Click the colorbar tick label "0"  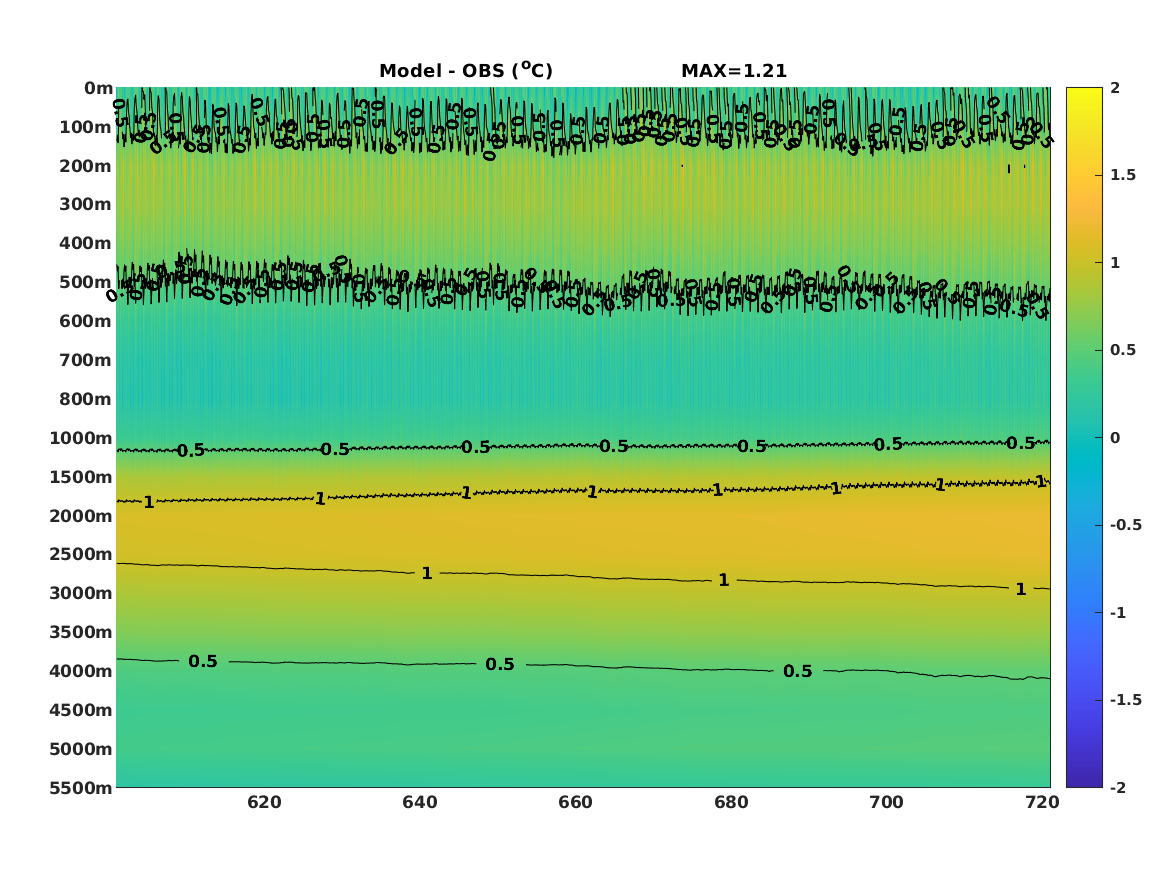click(x=1115, y=438)
